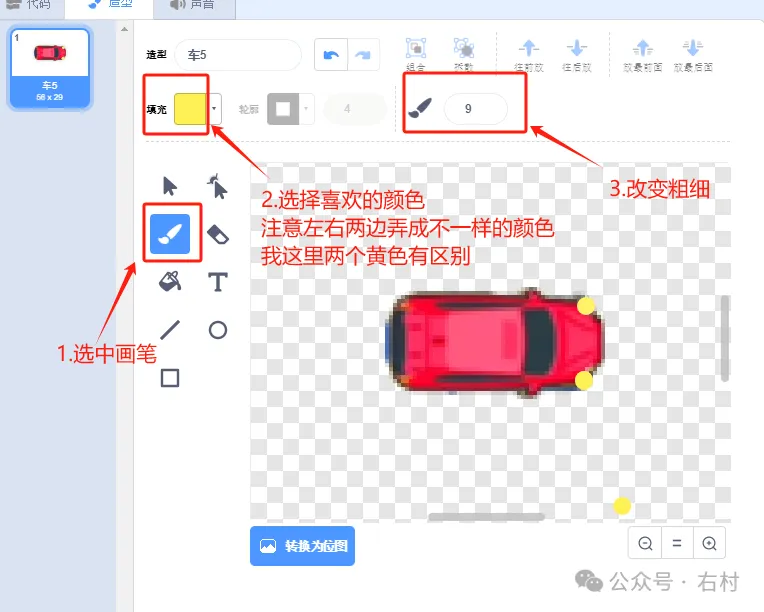Screen dimensions: 764x612
Task: Click brush size icon beside value 9
Action: (420, 108)
